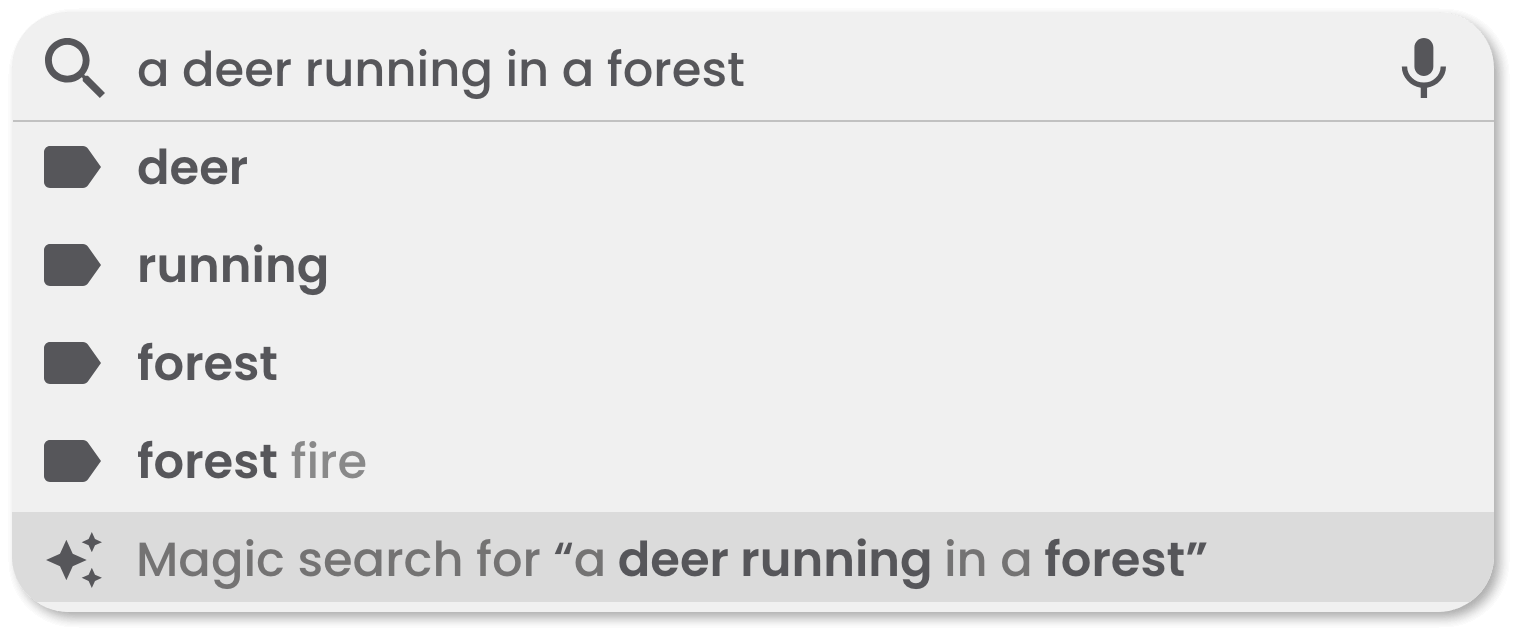Click the magnifying glass search icon

click(76, 69)
